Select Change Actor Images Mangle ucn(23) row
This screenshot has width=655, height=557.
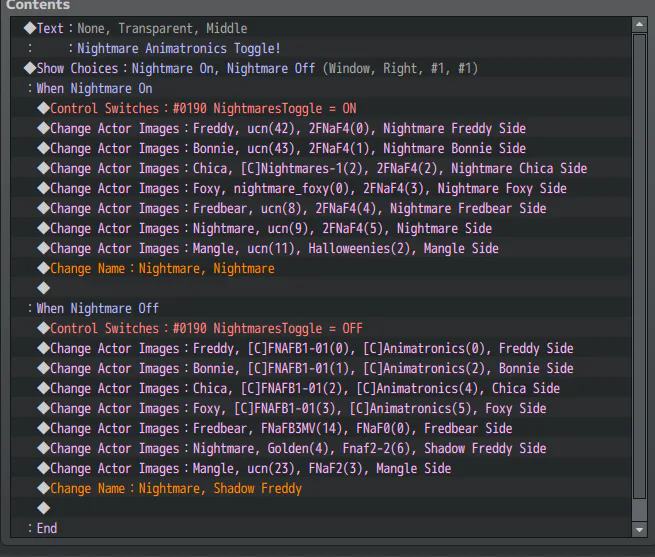tap(321, 468)
